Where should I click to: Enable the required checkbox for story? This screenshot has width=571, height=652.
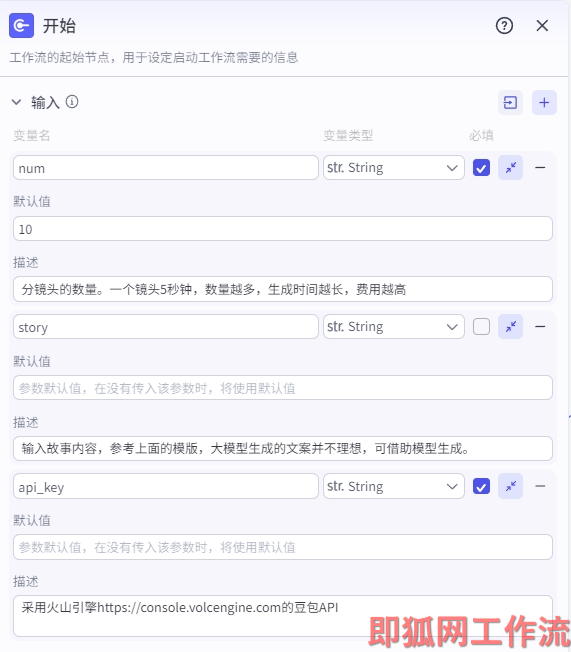[x=481, y=327]
